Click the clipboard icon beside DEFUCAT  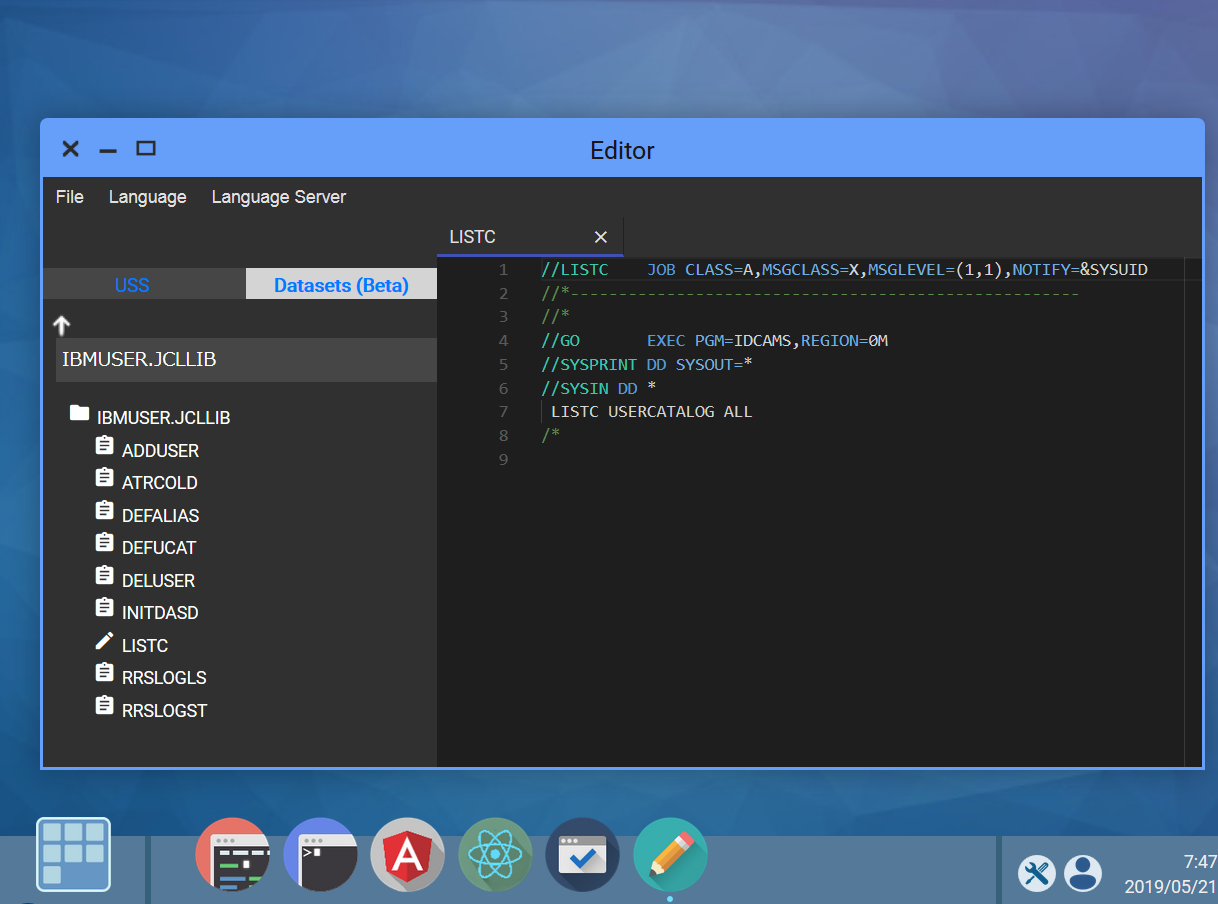(104, 543)
